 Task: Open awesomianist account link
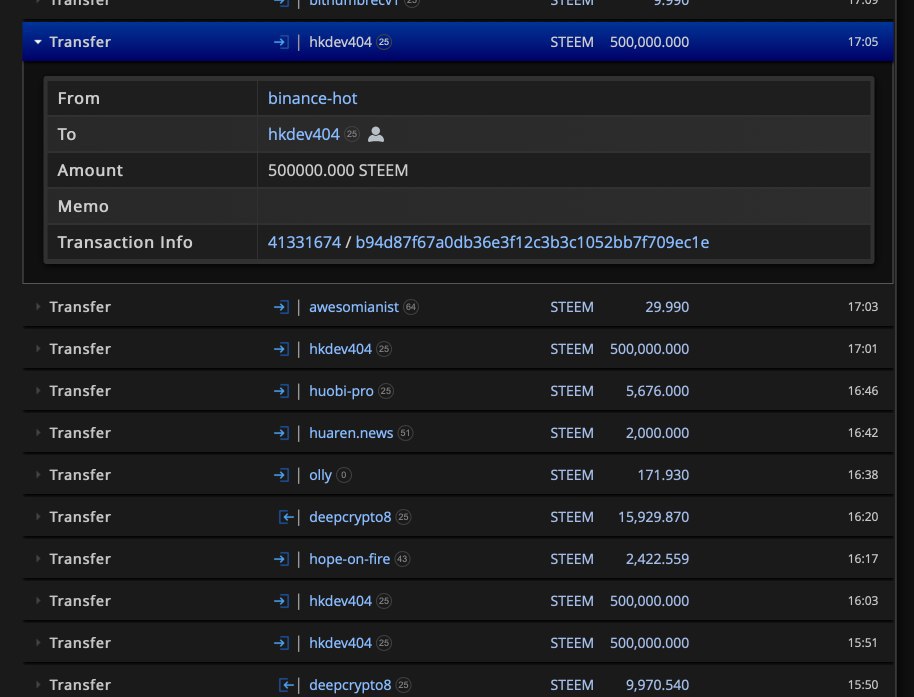click(354, 307)
